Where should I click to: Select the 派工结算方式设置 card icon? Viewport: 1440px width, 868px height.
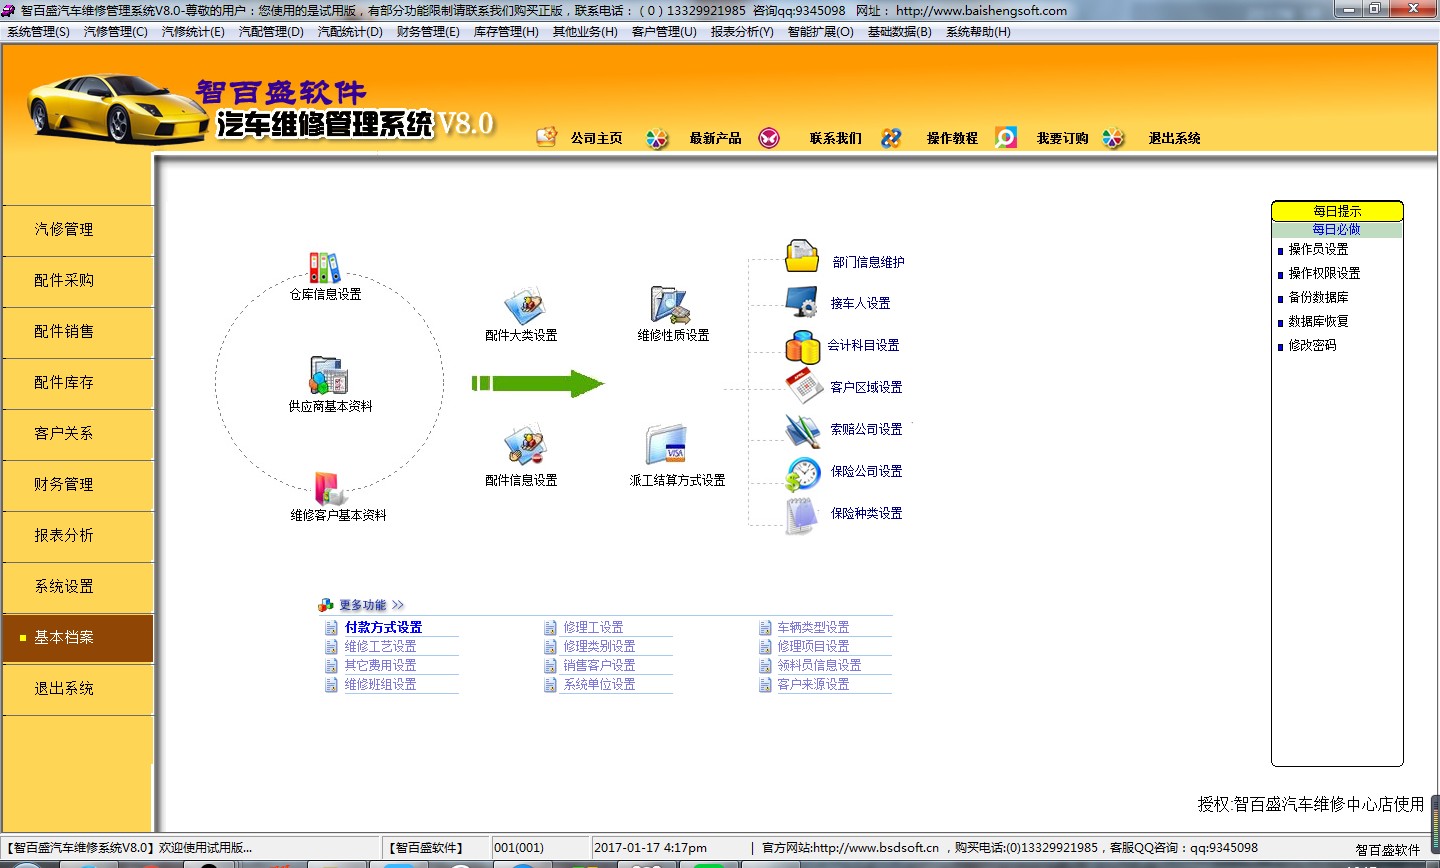(x=666, y=445)
